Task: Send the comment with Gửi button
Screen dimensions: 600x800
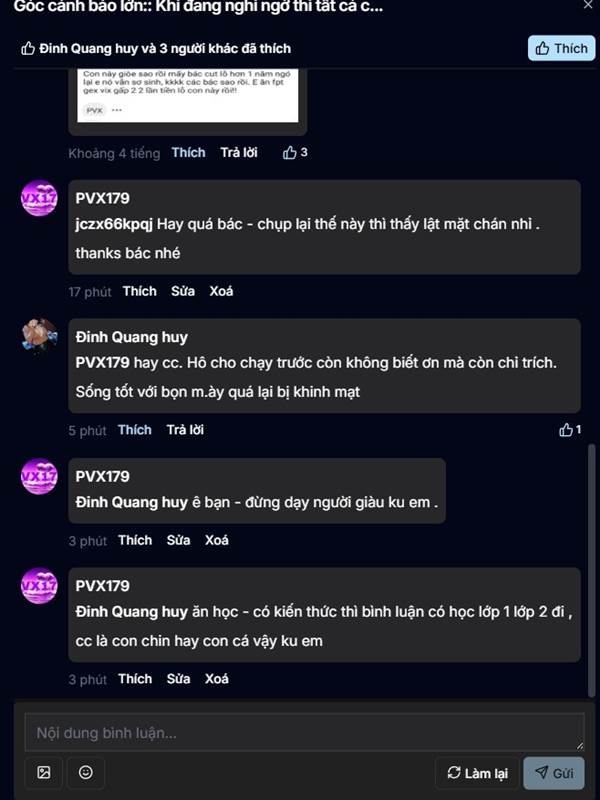Action: point(553,773)
